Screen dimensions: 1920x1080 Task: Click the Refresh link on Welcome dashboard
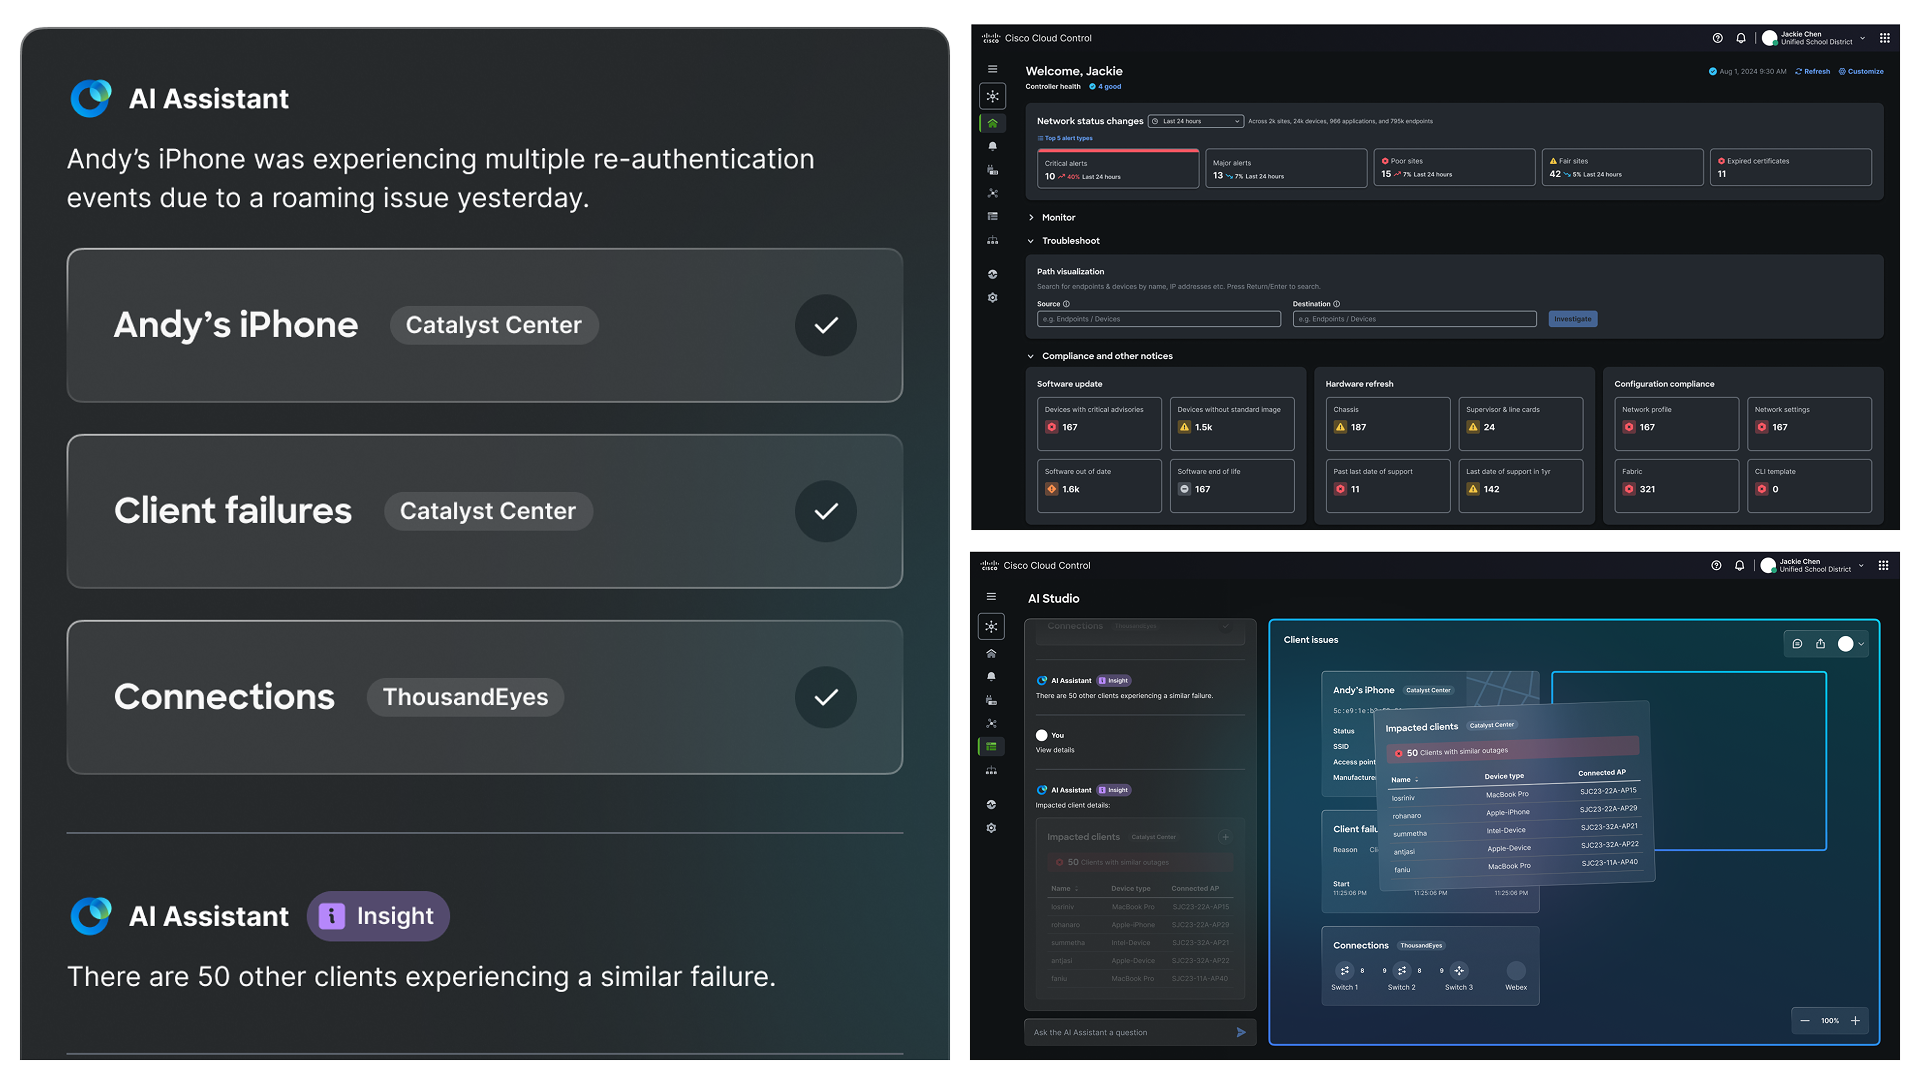pos(1812,71)
